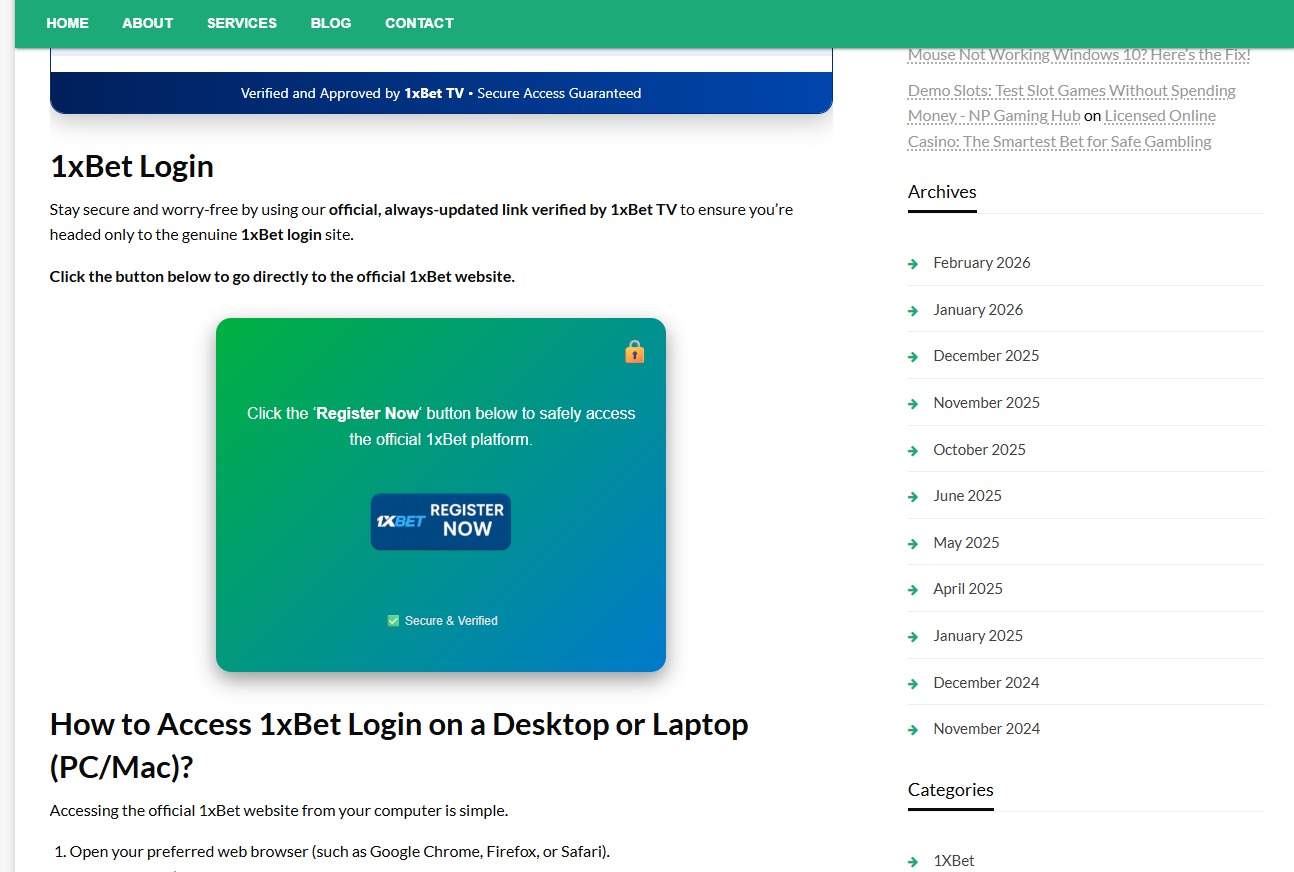Image resolution: width=1294 pixels, height=872 pixels.
Task: Open 'Mouse Not Working Windows 10' post link
Action: [x=1078, y=55]
